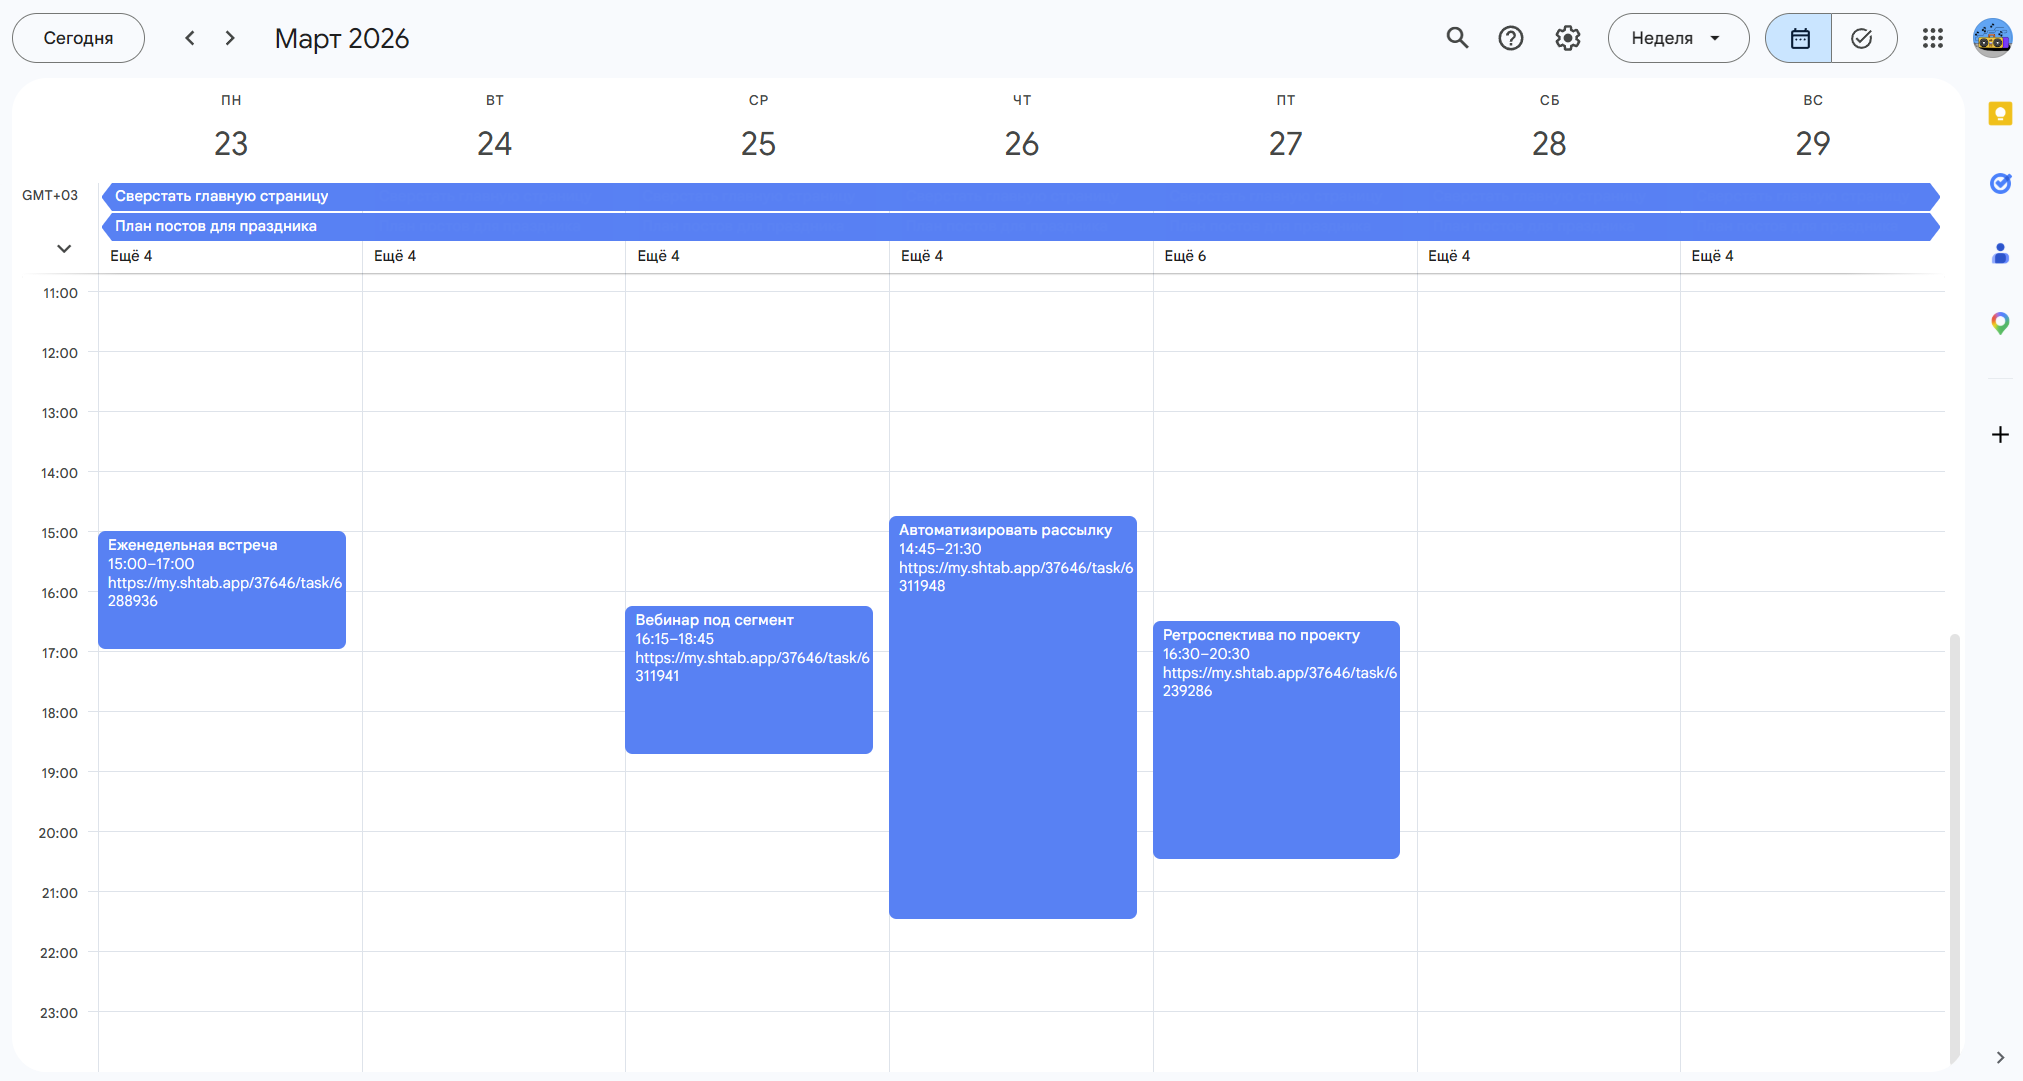This screenshot has width=2023, height=1081.
Task: Select the Thursday 26 date header
Action: click(x=1021, y=143)
